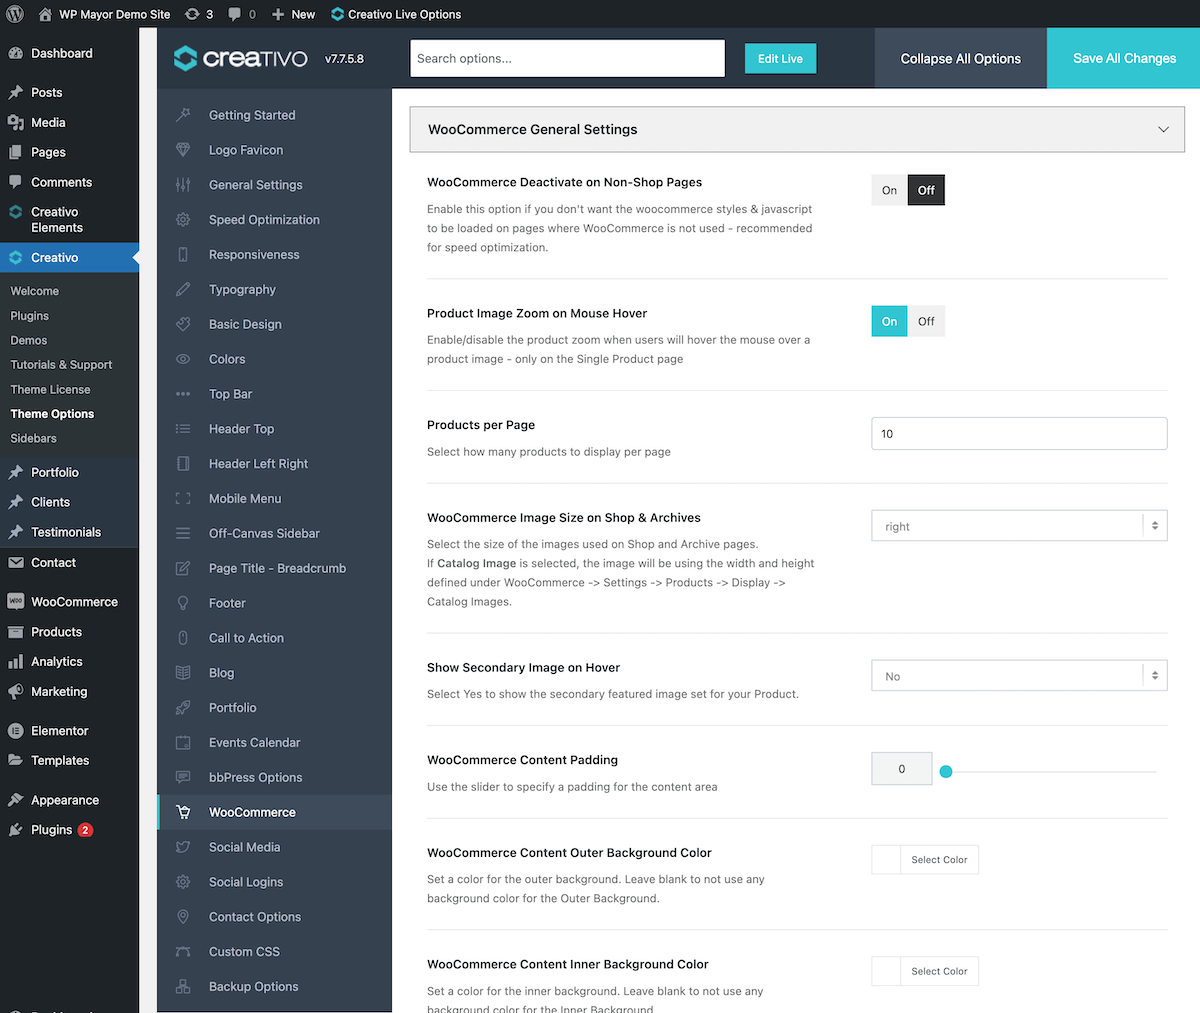Open WooCommerce in the WordPress admin menu
1200x1013 pixels.
[x=74, y=602]
